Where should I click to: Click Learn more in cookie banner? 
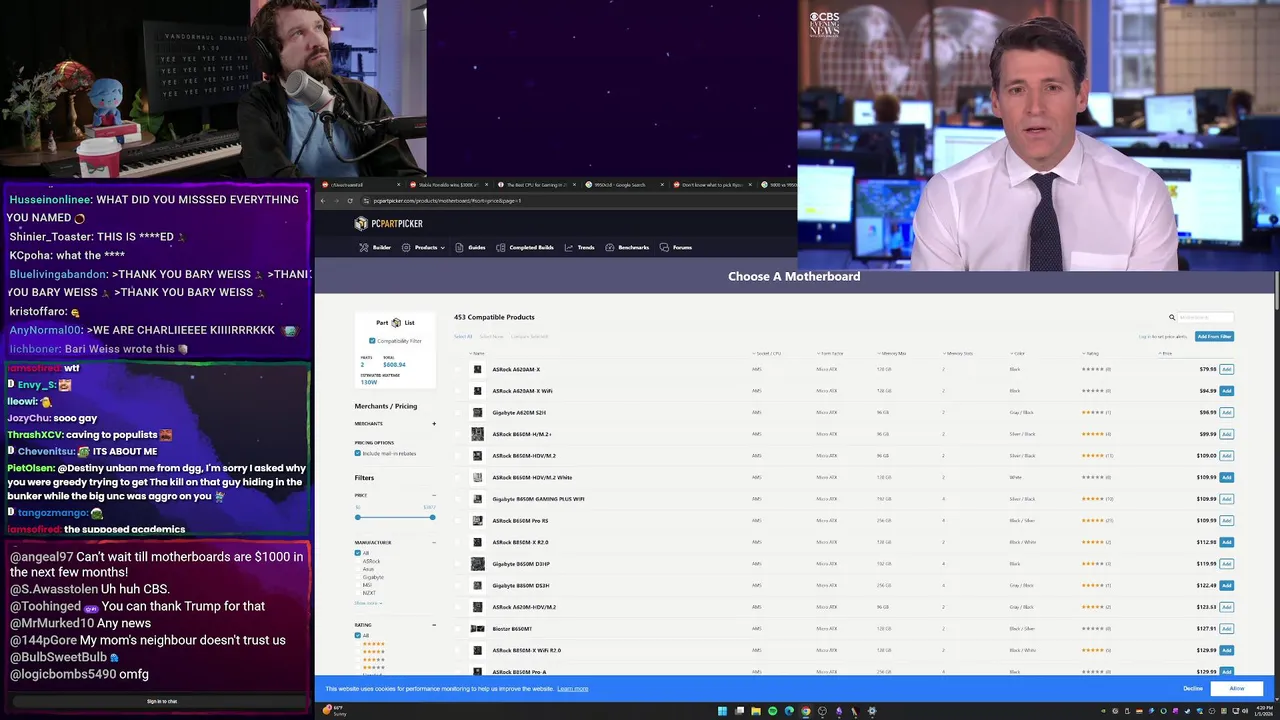[573, 689]
